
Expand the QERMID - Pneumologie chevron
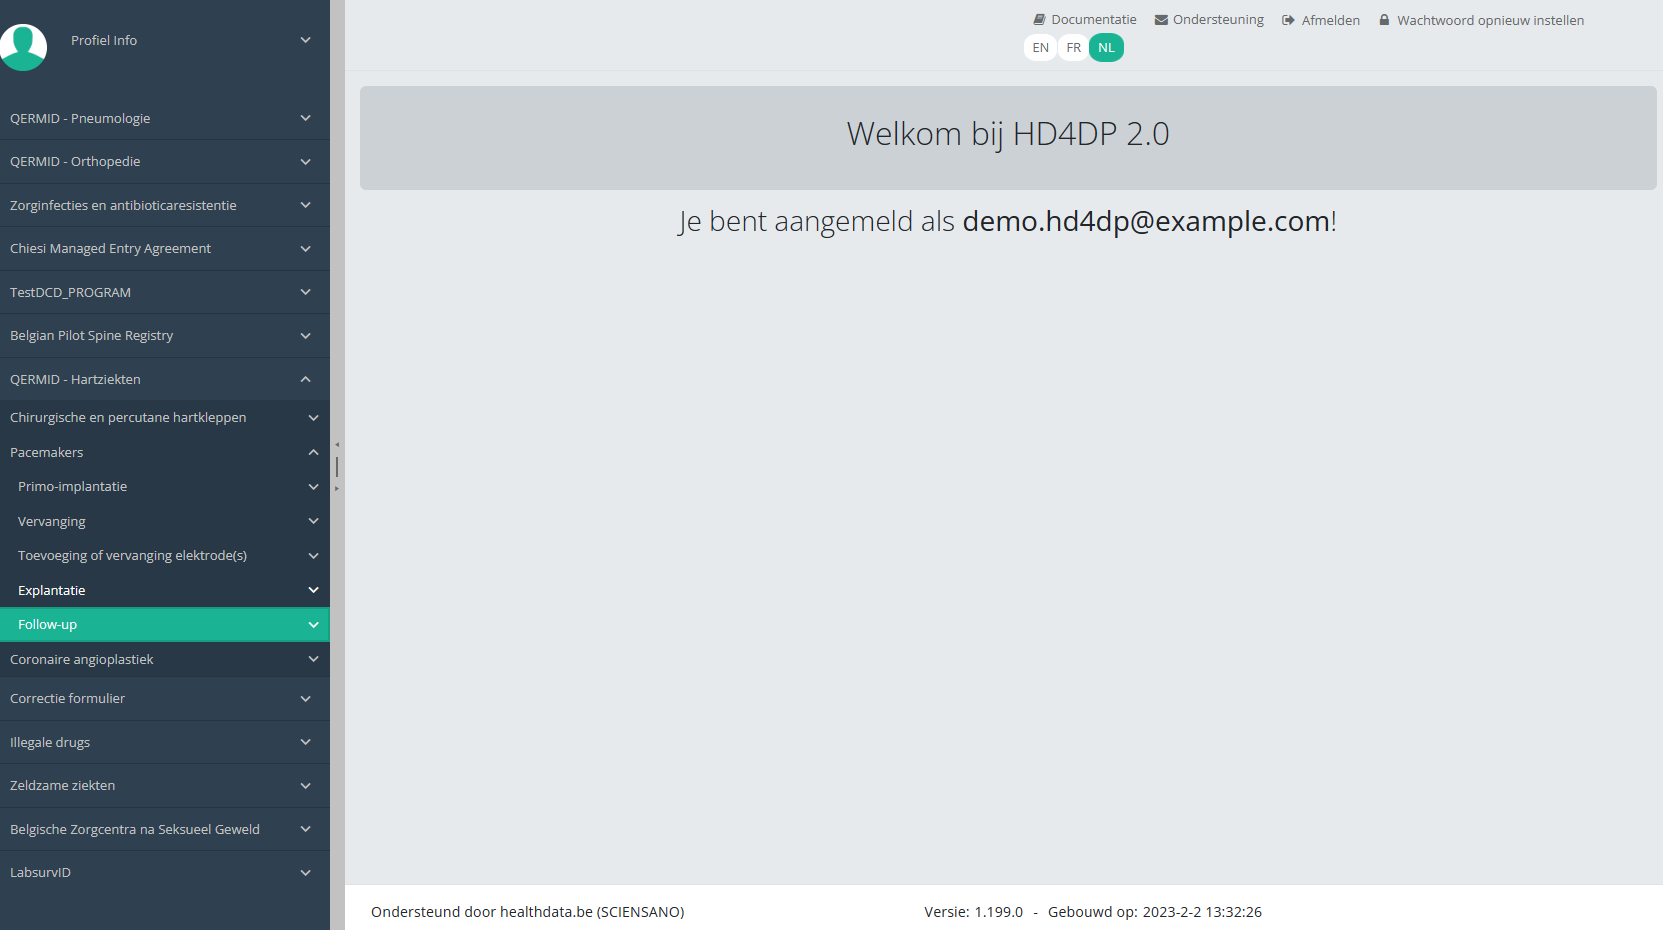coord(305,118)
